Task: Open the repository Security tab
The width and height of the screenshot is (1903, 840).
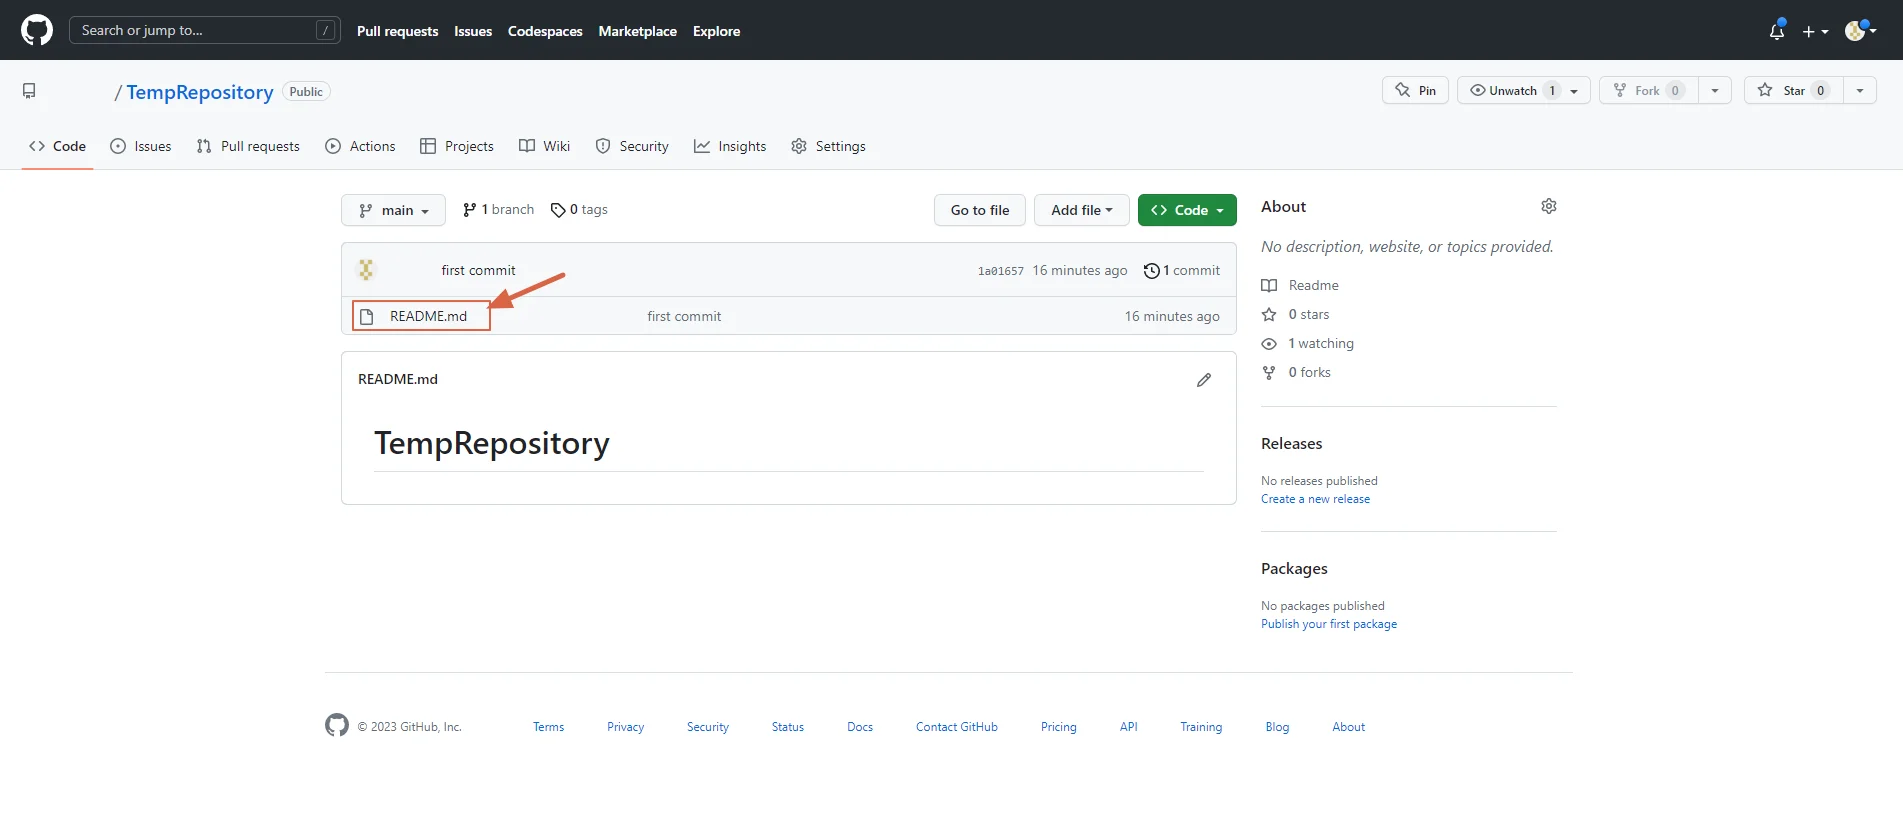Action: pyautogui.click(x=632, y=146)
